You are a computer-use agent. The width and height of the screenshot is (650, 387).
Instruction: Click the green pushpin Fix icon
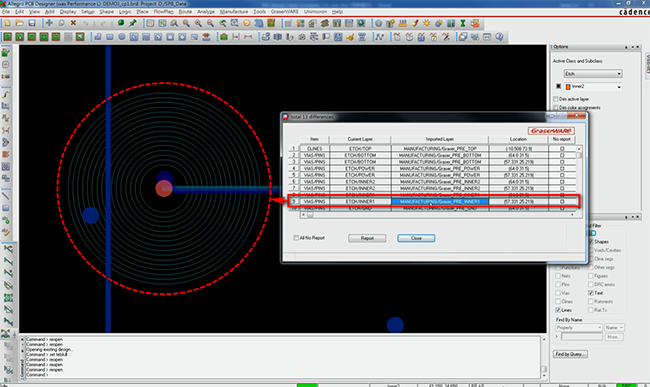coord(133,23)
